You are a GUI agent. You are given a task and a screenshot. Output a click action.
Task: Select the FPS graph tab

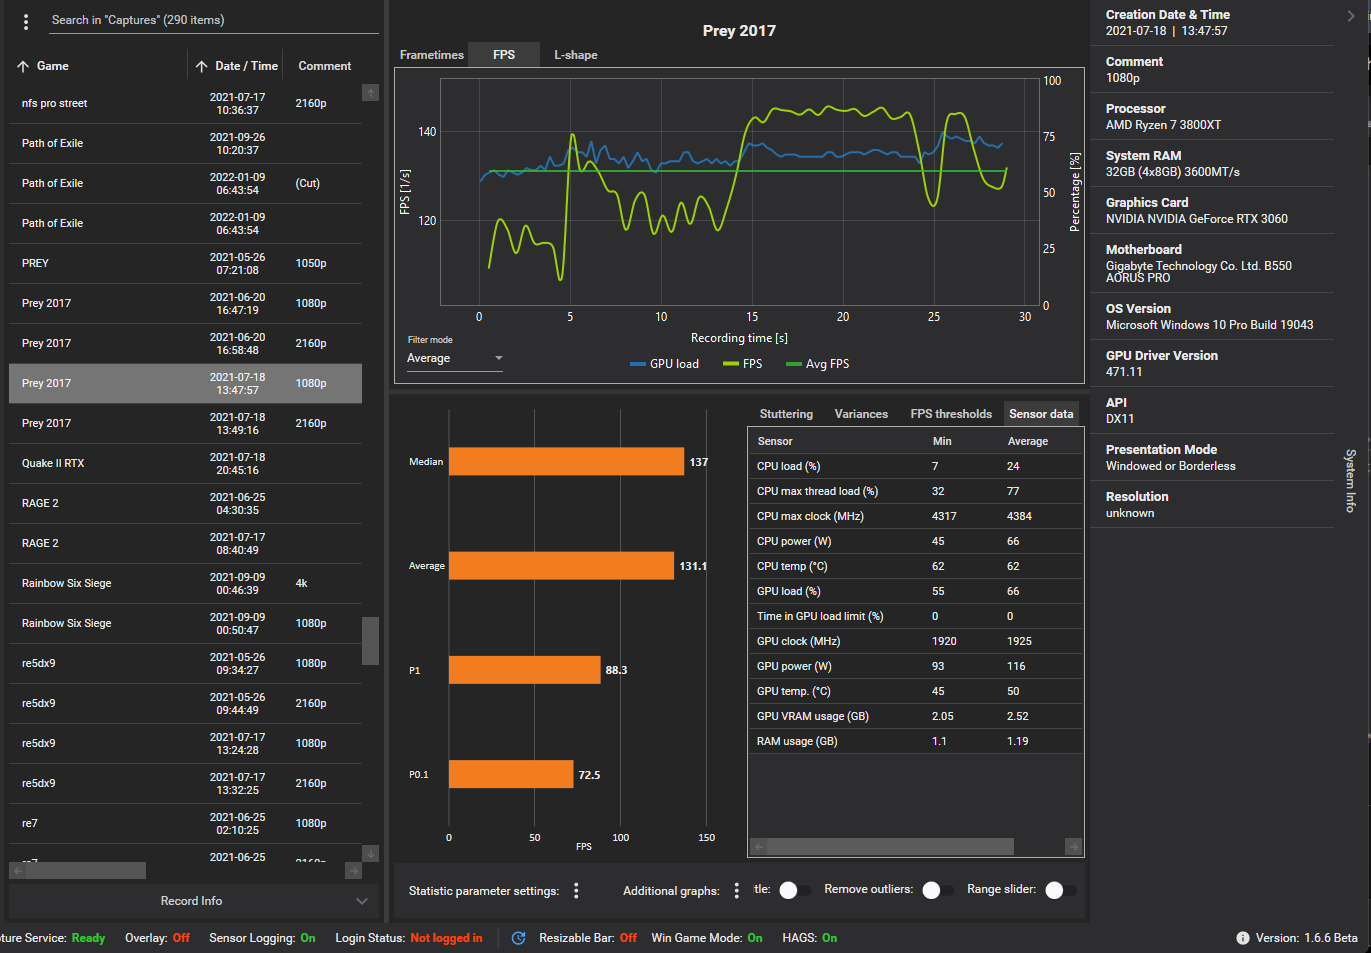click(x=504, y=55)
